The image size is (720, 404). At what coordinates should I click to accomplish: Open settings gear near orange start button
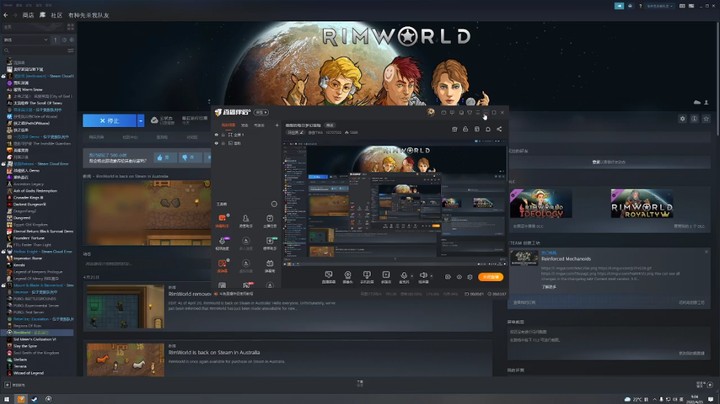click(x=470, y=277)
